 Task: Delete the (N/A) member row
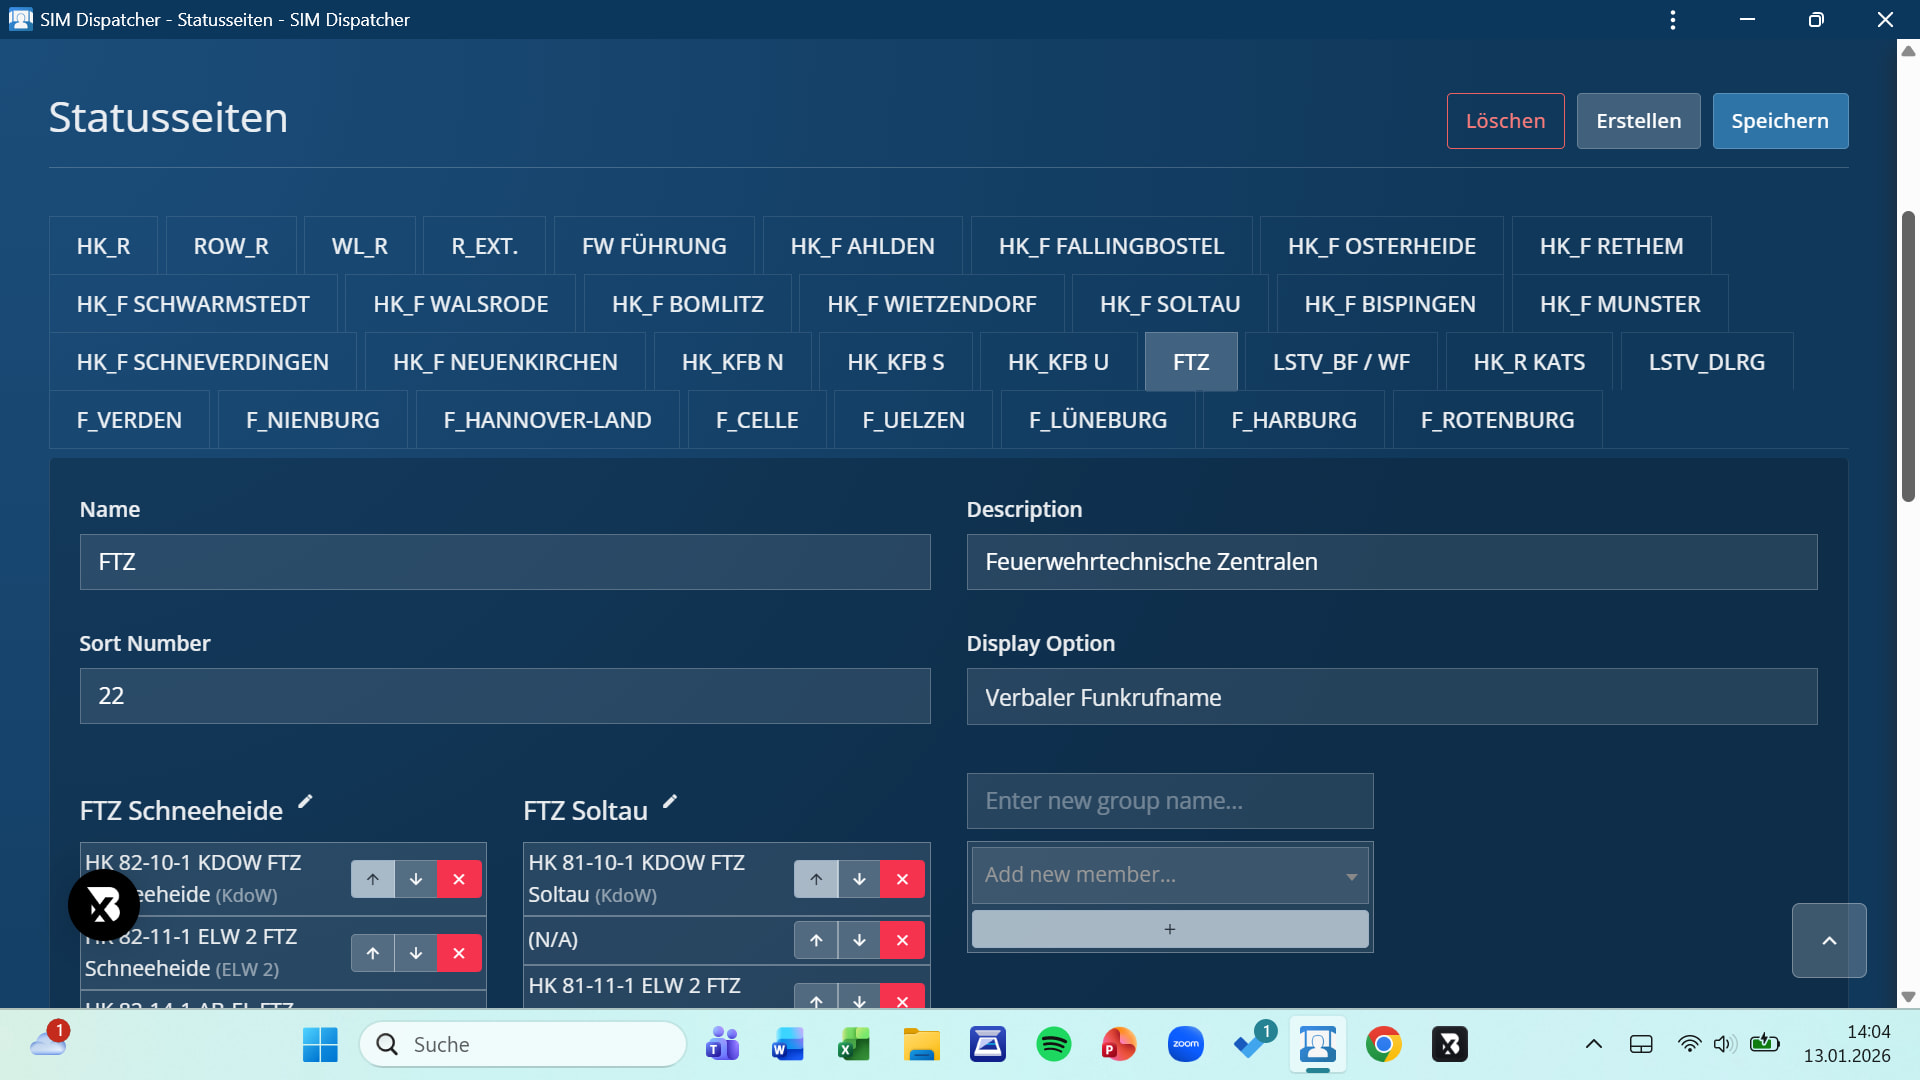pyautogui.click(x=902, y=940)
